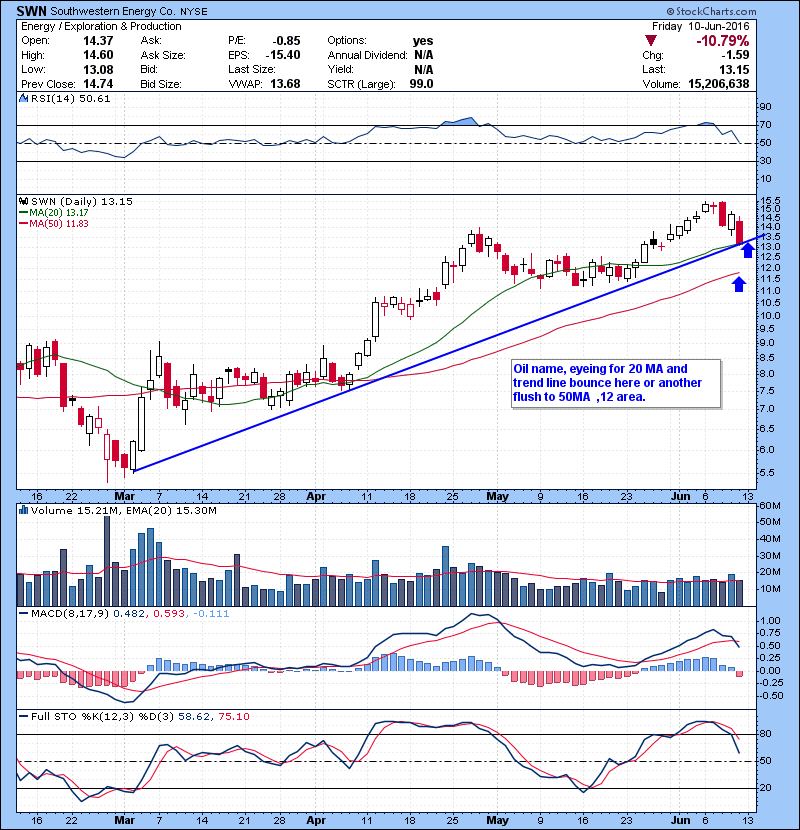Click the Friday 10-Jun-2016 date
The height and width of the screenshot is (830, 800).
pos(700,26)
